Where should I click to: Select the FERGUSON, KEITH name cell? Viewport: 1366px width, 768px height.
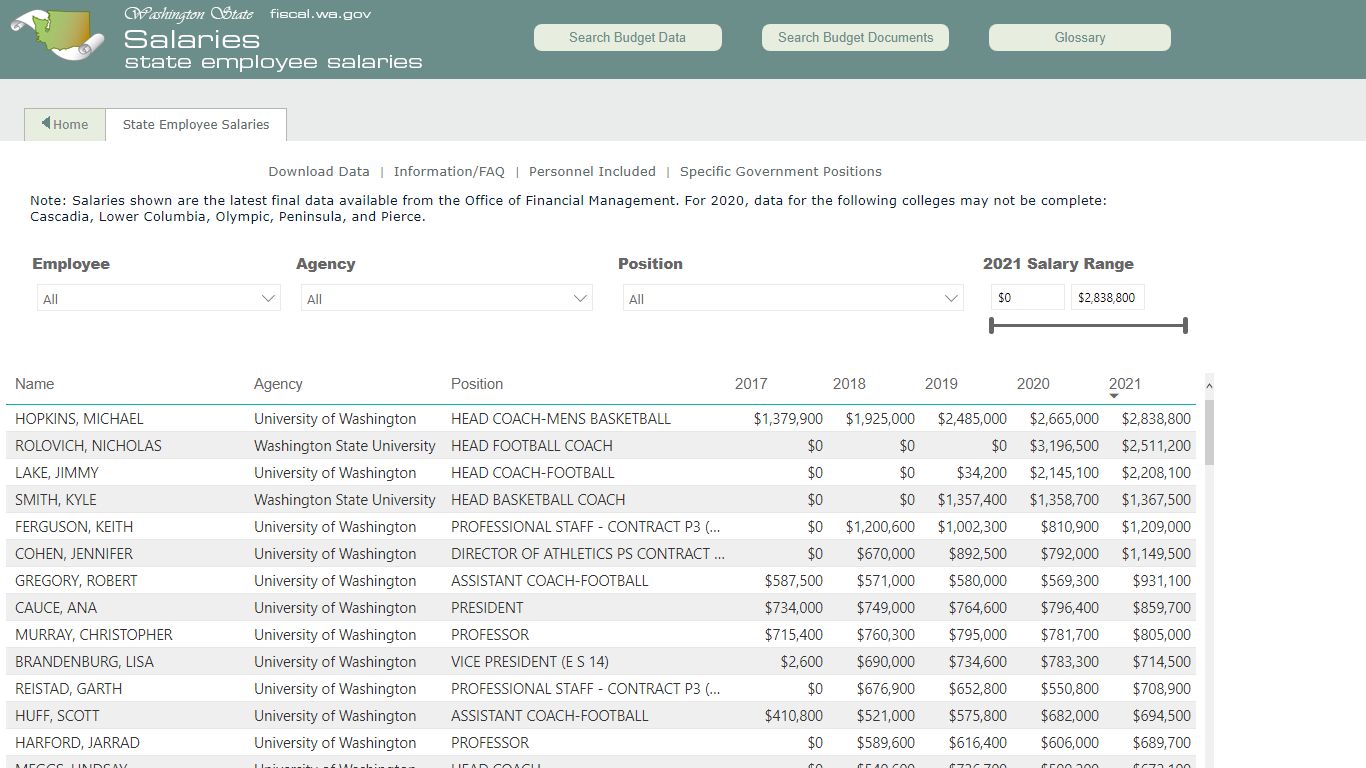click(74, 527)
